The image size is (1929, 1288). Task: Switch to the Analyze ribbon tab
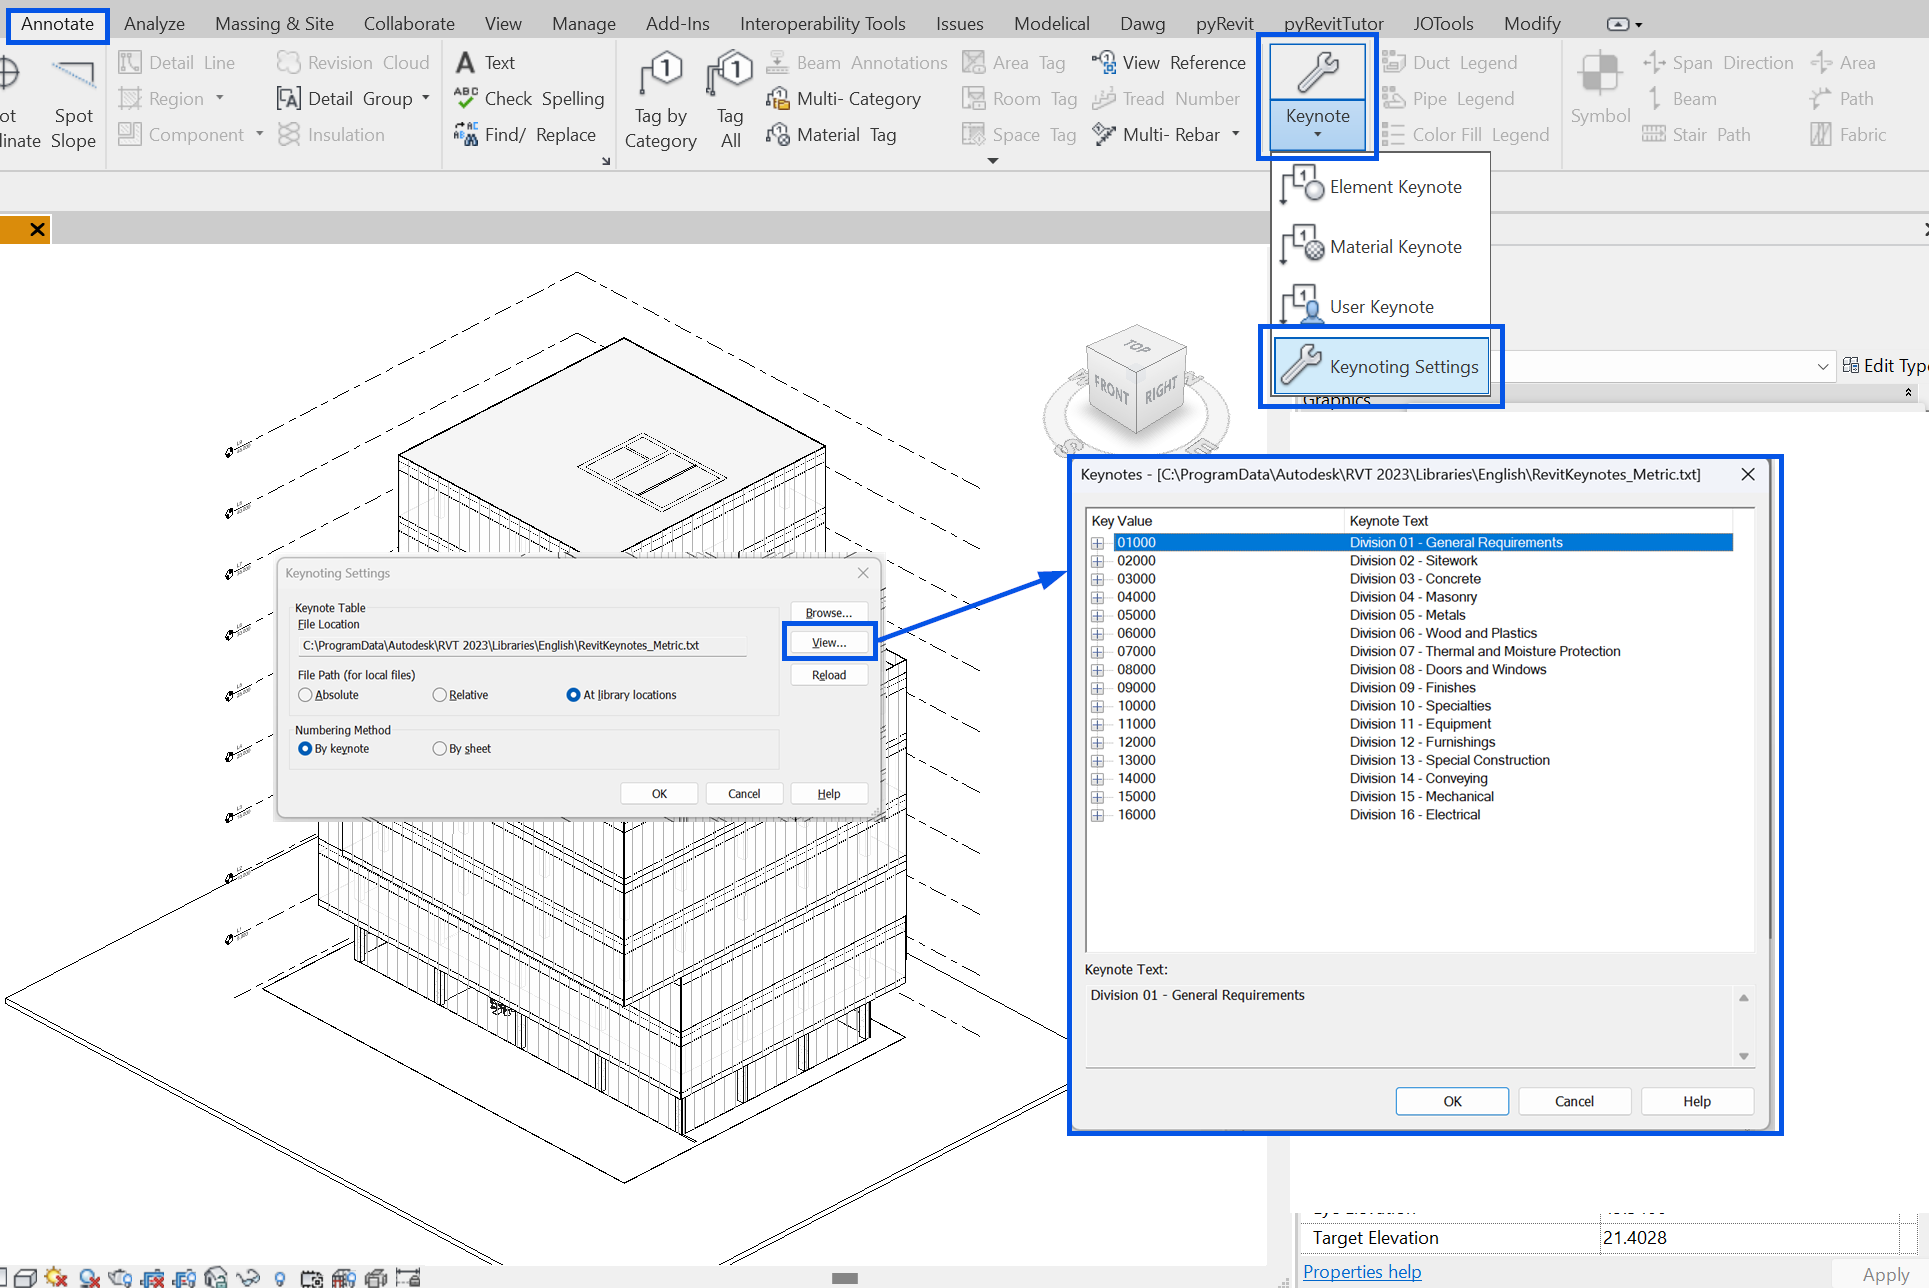(x=154, y=24)
